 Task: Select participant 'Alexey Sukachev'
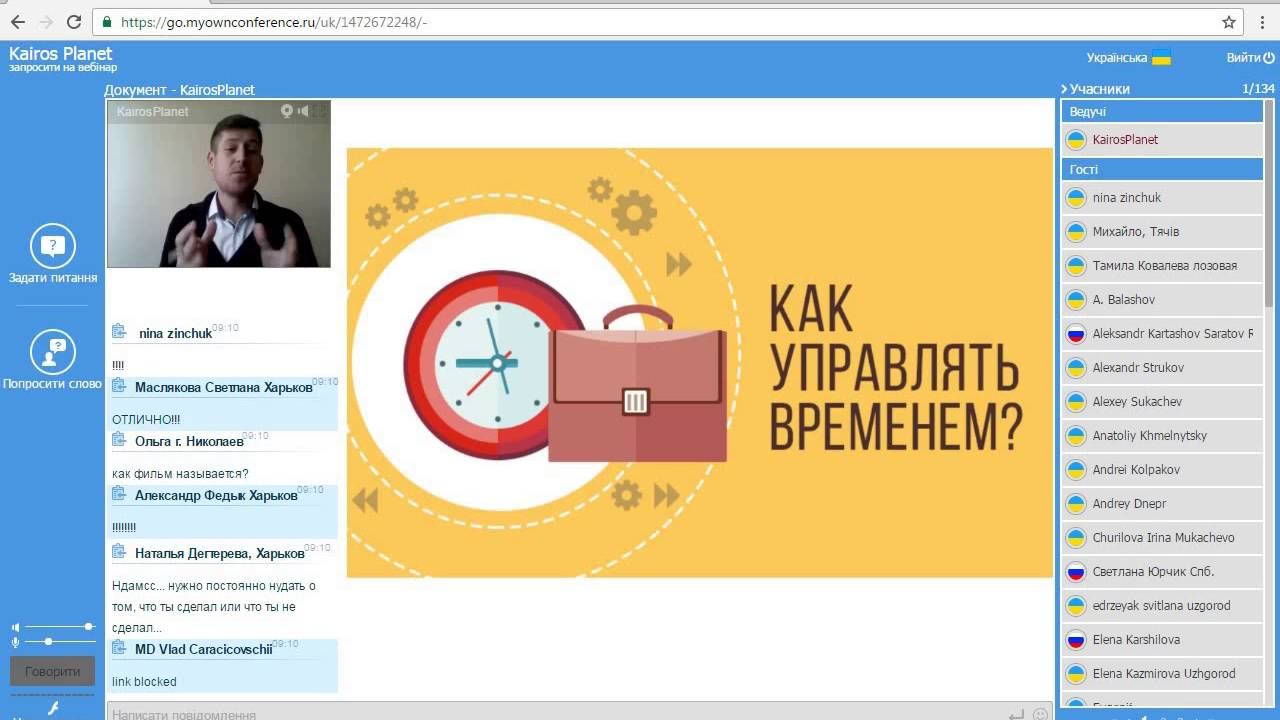[x=1162, y=402]
